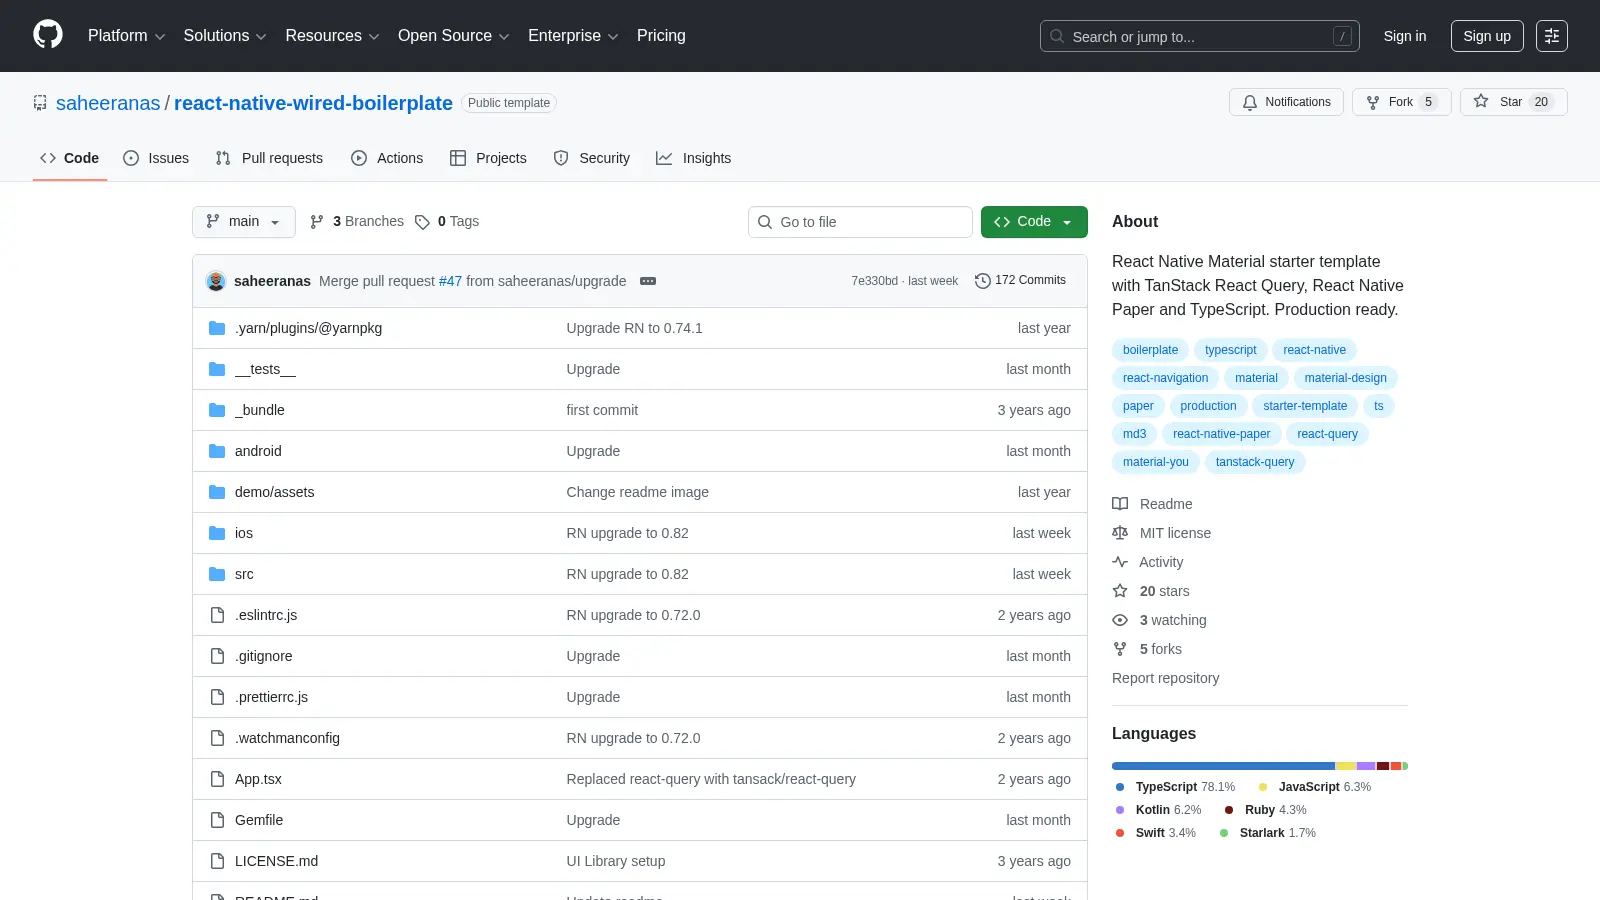Screen dimensions: 1600x900
Task: Click the src folder icon
Action: point(217,574)
